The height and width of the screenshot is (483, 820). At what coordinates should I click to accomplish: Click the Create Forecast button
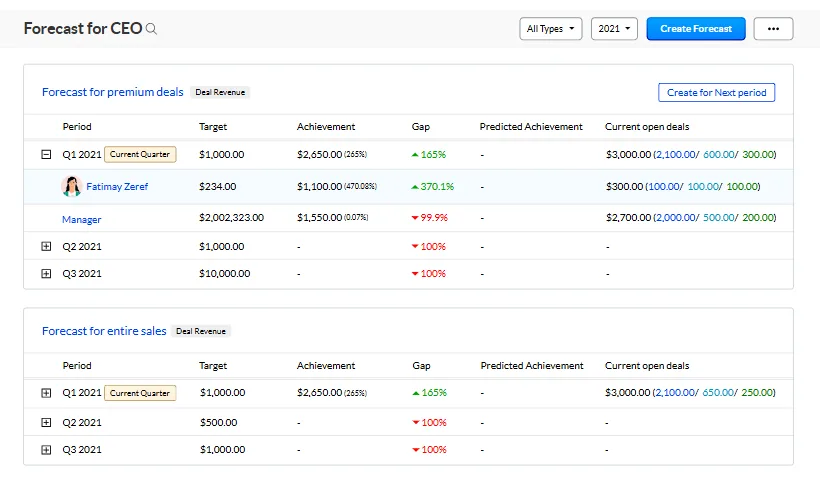696,29
